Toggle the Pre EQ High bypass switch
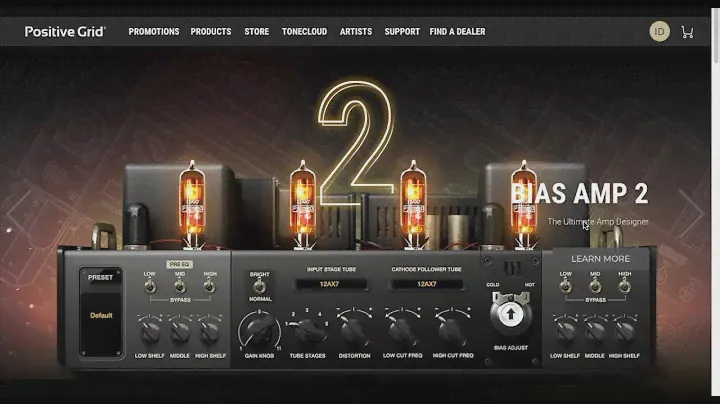 (210, 286)
